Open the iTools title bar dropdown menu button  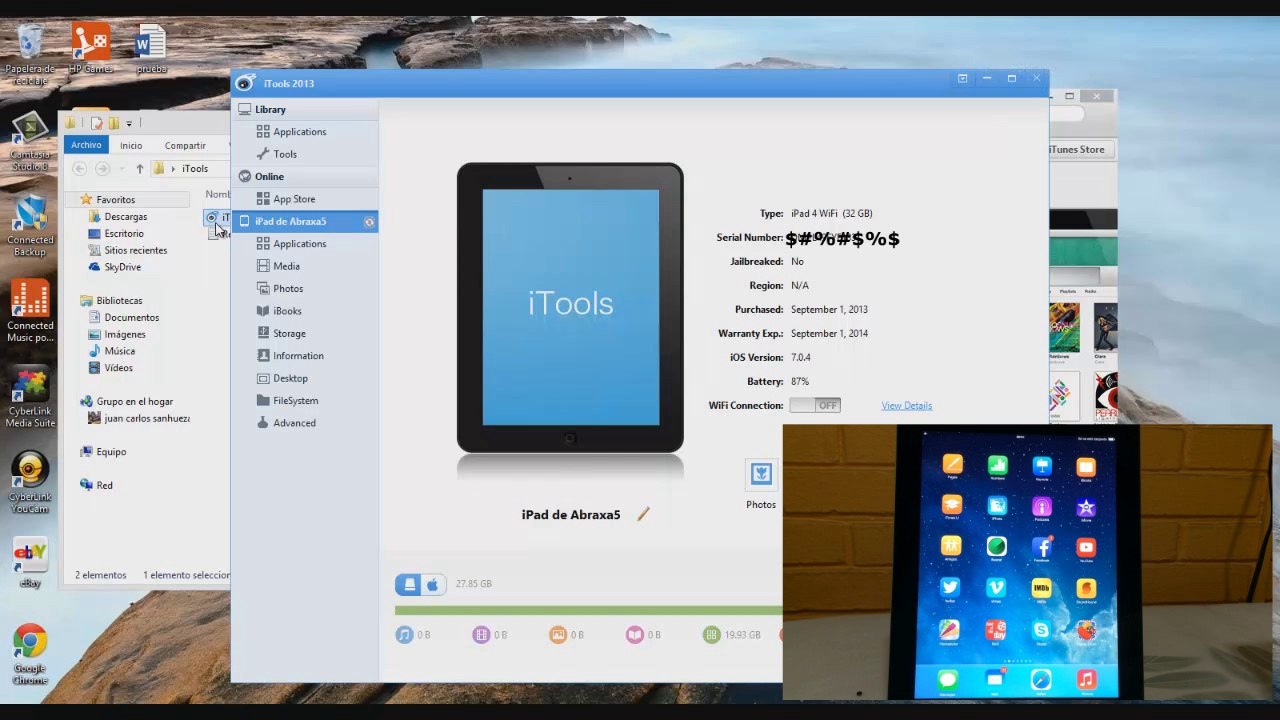coord(962,78)
